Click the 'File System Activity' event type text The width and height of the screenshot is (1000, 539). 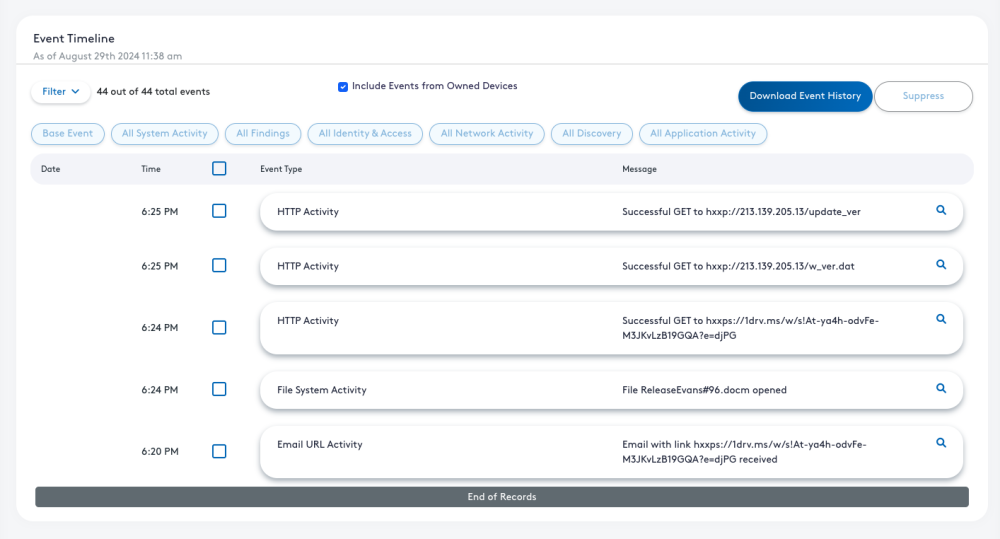[x=321, y=390]
